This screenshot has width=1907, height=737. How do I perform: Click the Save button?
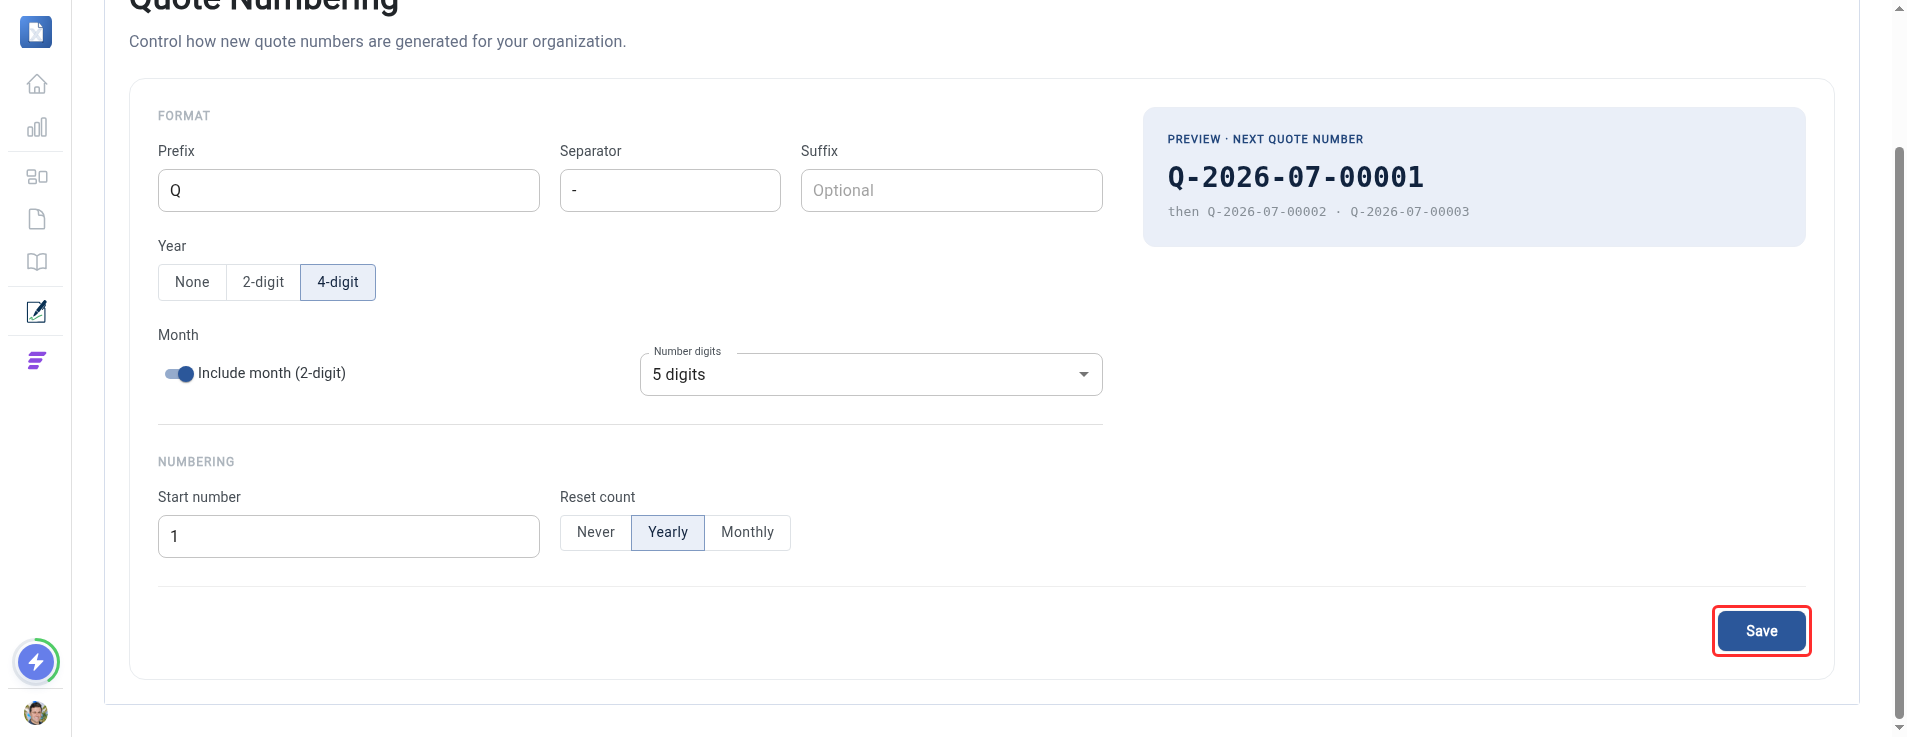coord(1761,631)
